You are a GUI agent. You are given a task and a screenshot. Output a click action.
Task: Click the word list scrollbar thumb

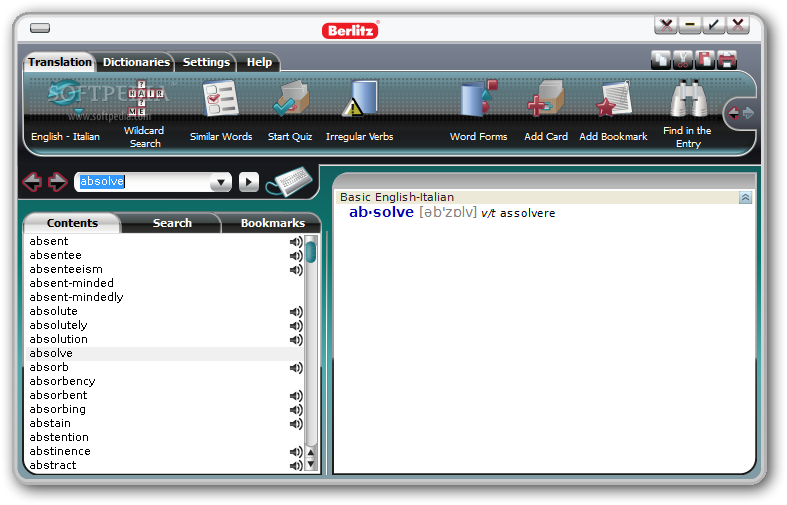(x=311, y=252)
